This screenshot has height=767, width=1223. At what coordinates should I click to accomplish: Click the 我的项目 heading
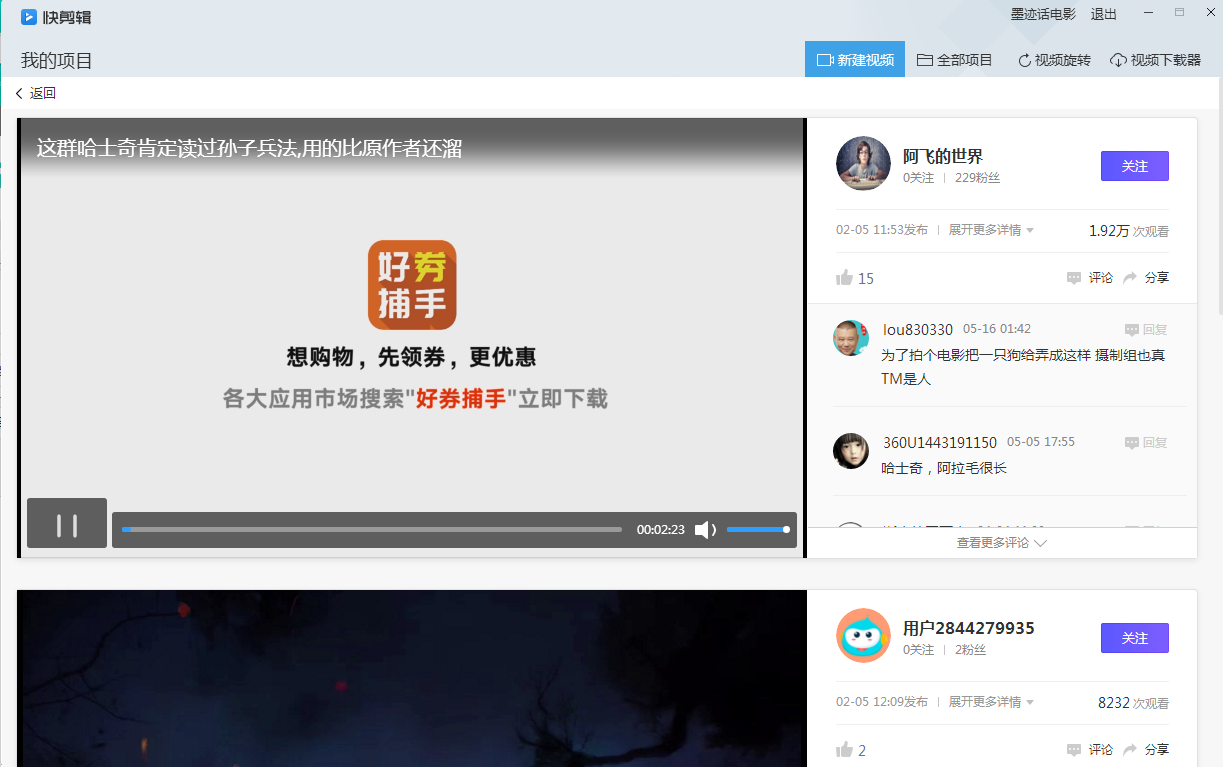(x=57, y=60)
